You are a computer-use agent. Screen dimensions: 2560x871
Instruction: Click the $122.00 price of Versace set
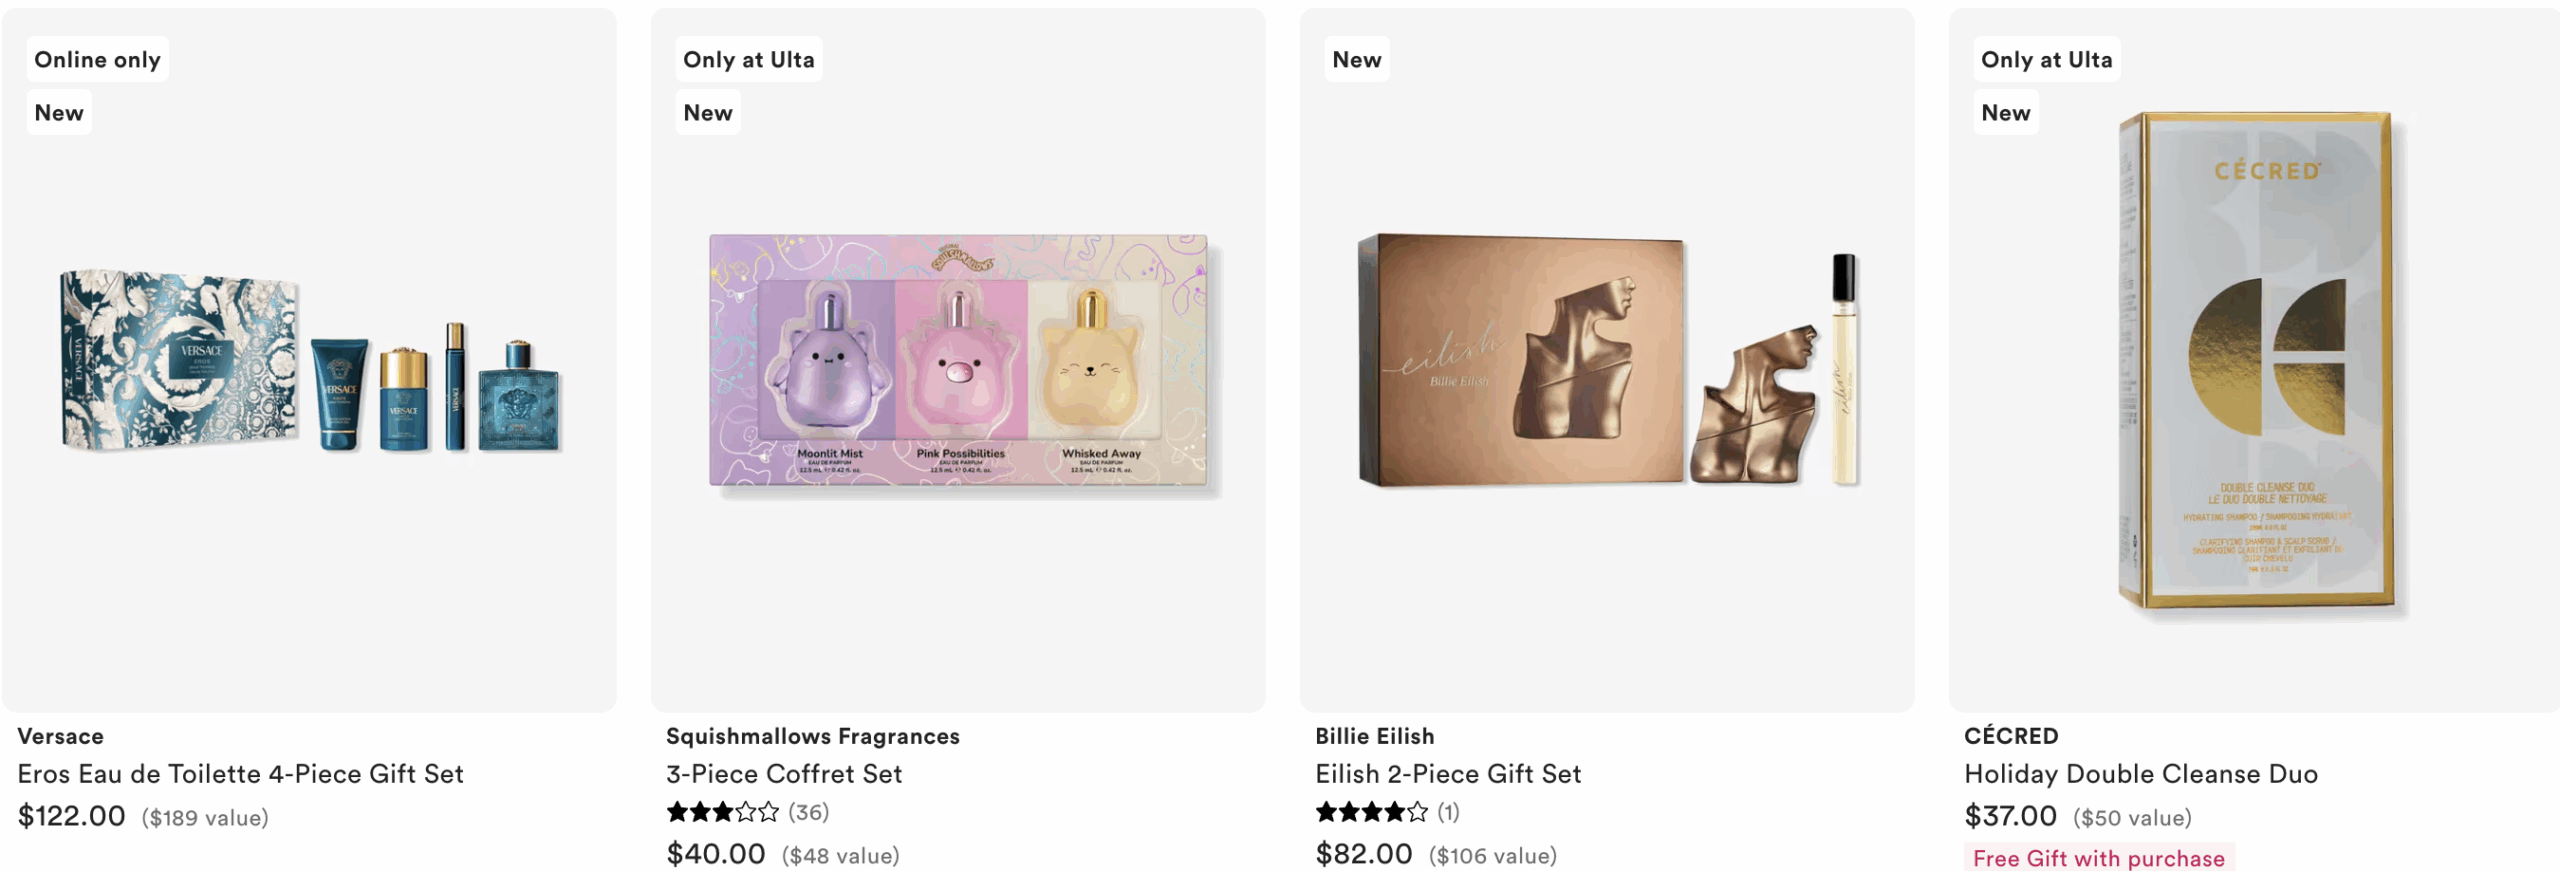(x=72, y=816)
